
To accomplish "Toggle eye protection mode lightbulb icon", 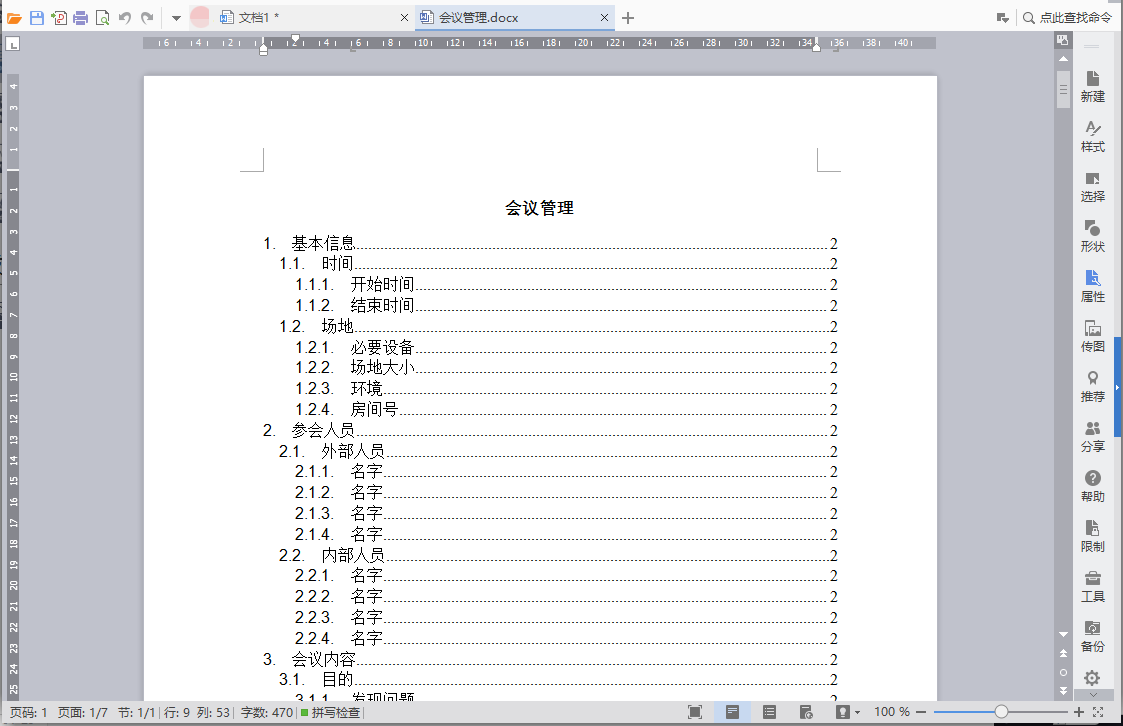I will 843,712.
